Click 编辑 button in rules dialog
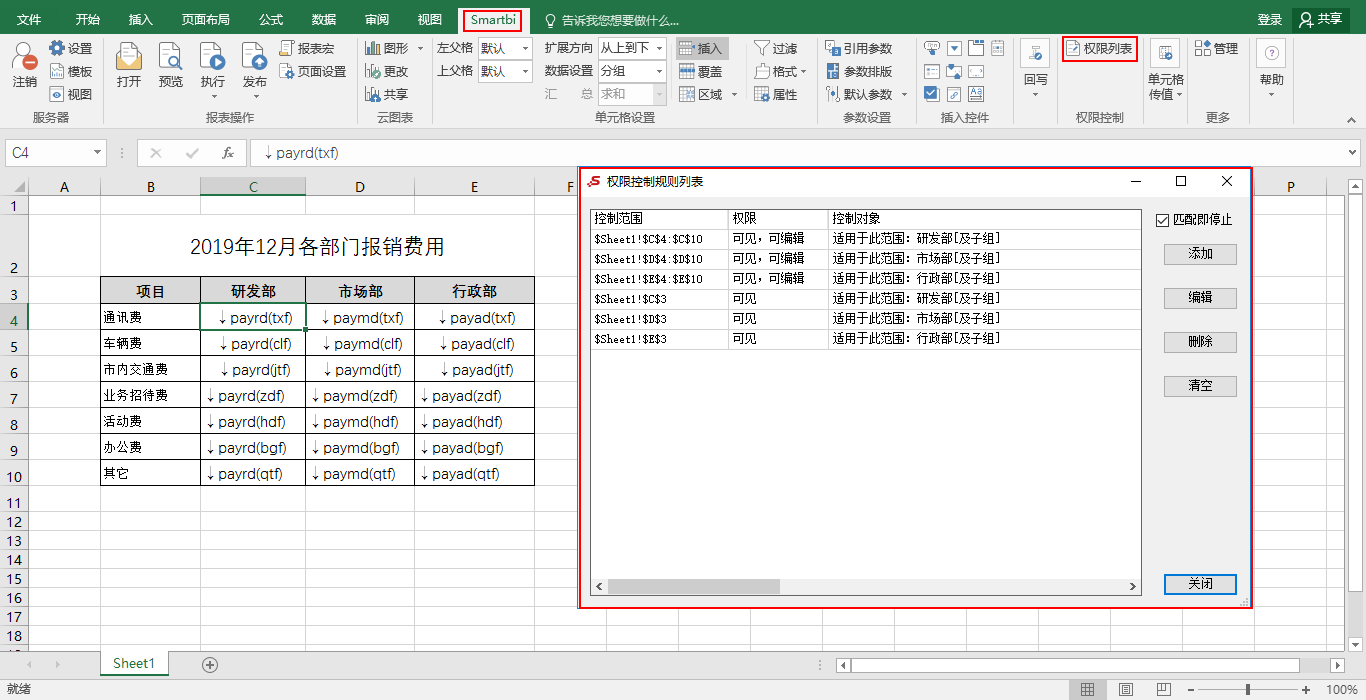This screenshot has height=700, width=1366. coord(1200,298)
